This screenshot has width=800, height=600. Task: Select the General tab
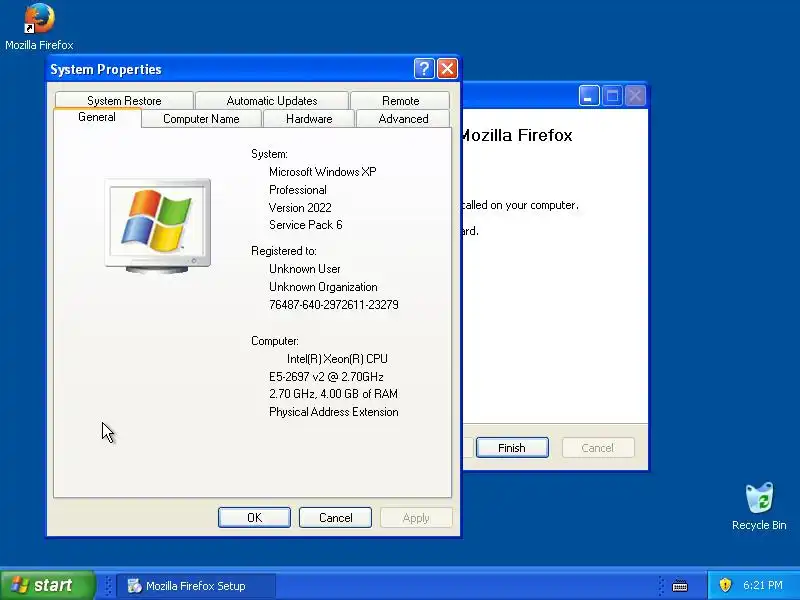97,117
